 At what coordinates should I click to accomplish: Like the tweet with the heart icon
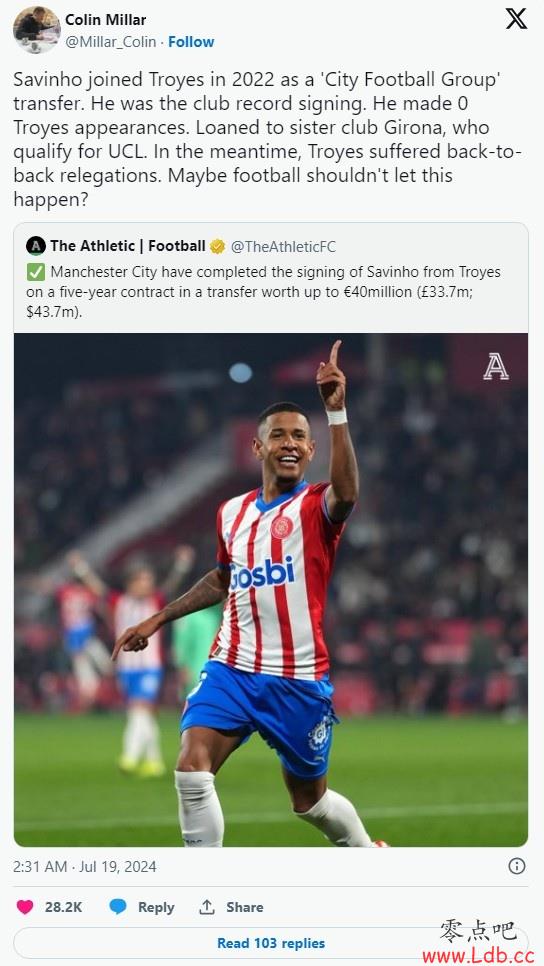[25, 907]
